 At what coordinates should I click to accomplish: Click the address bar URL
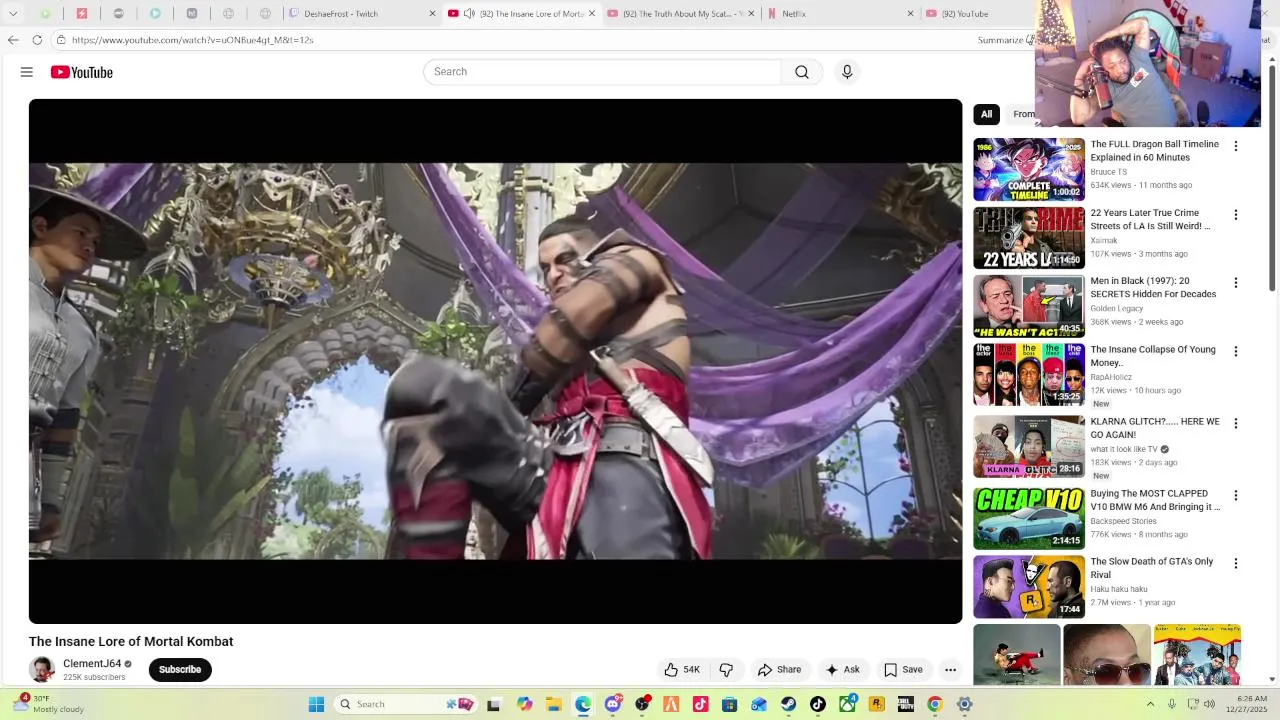(x=192, y=40)
